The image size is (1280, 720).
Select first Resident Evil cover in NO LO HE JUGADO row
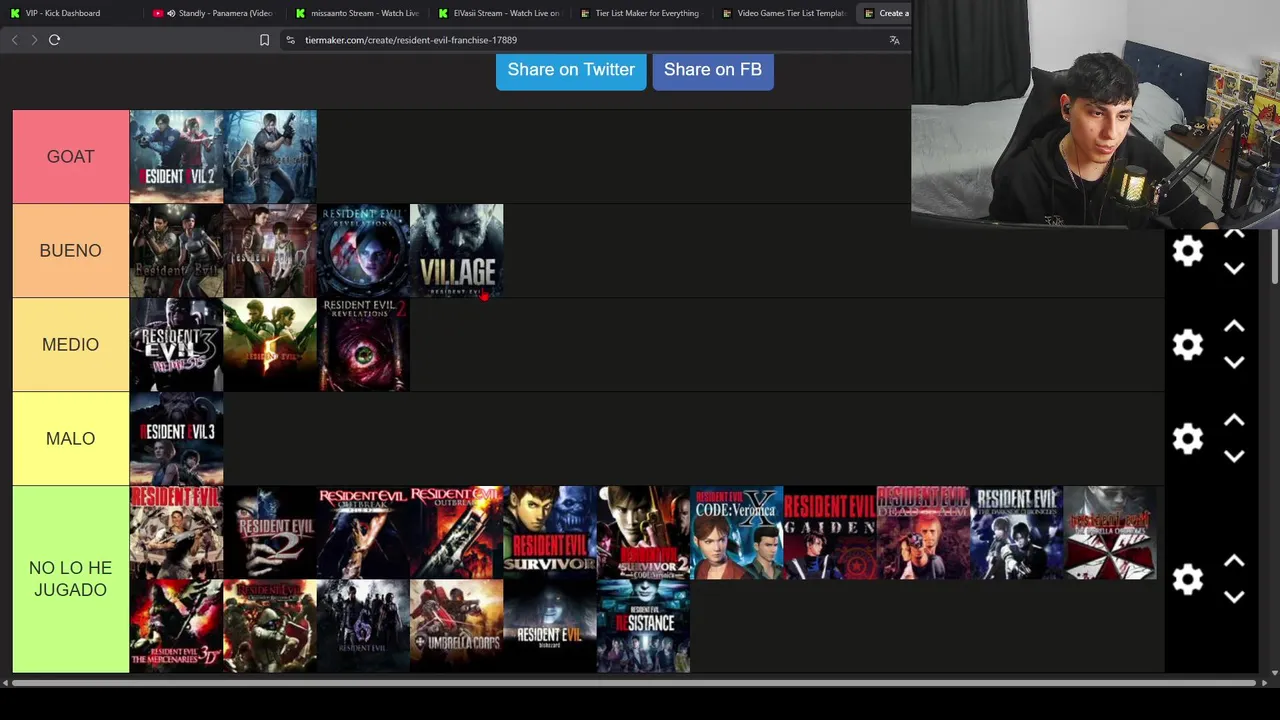pyautogui.click(x=176, y=533)
